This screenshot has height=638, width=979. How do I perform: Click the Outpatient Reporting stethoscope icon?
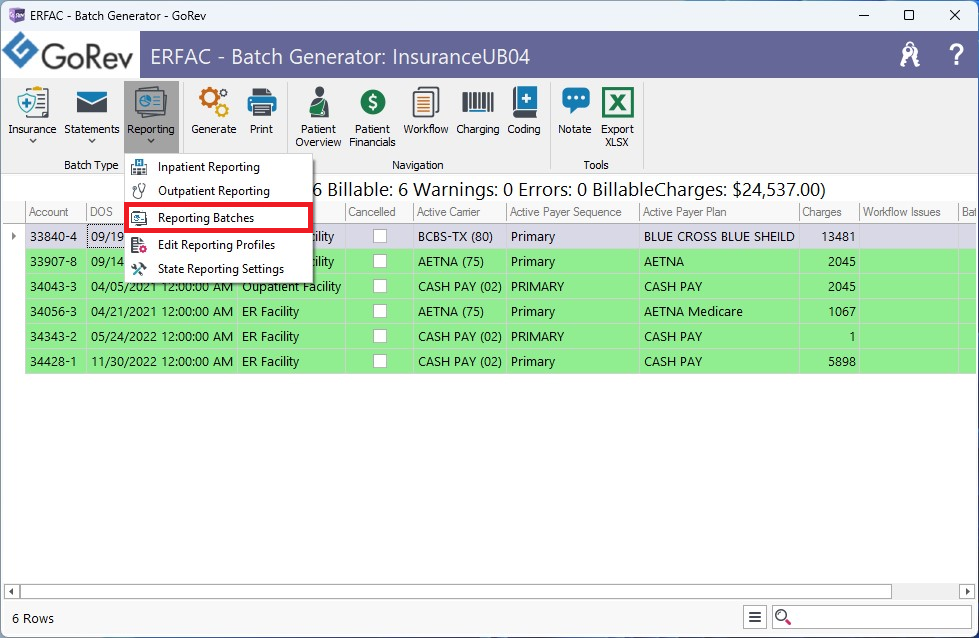[x=139, y=191]
